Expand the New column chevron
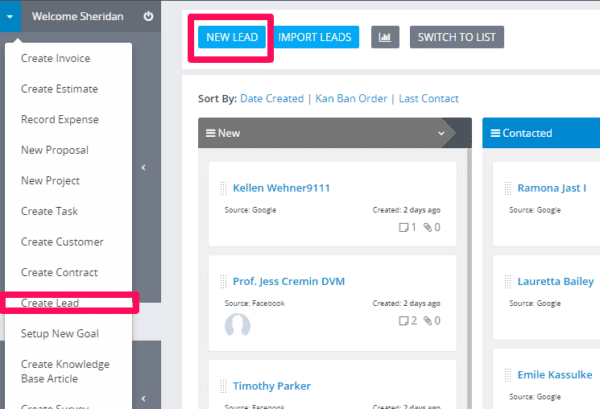The image size is (600, 409). tap(441, 133)
